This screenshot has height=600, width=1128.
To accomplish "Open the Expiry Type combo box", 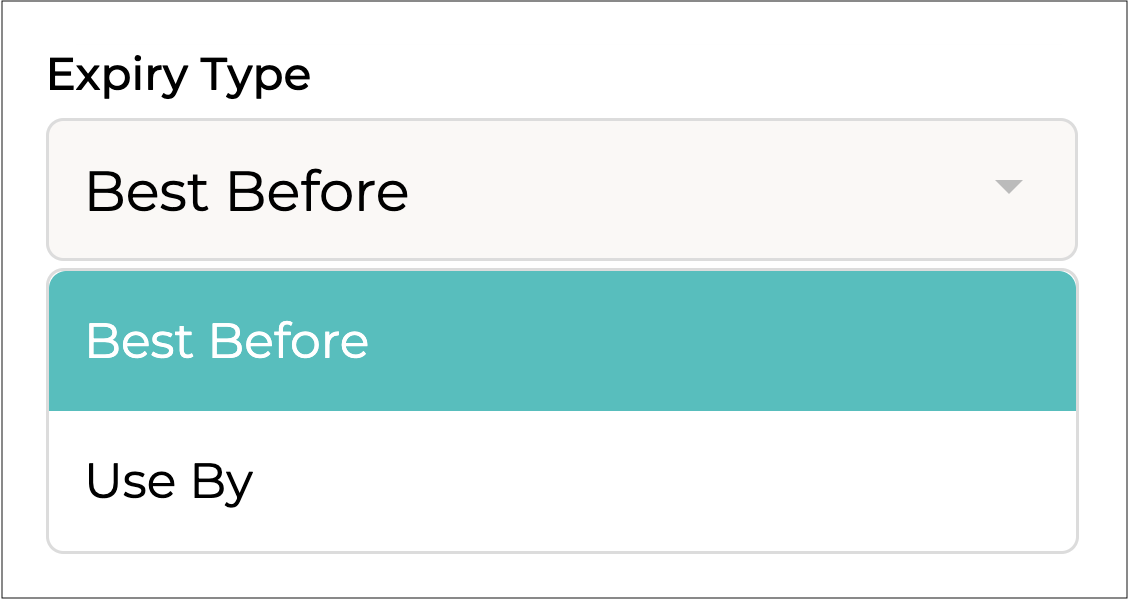I will click(x=561, y=190).
